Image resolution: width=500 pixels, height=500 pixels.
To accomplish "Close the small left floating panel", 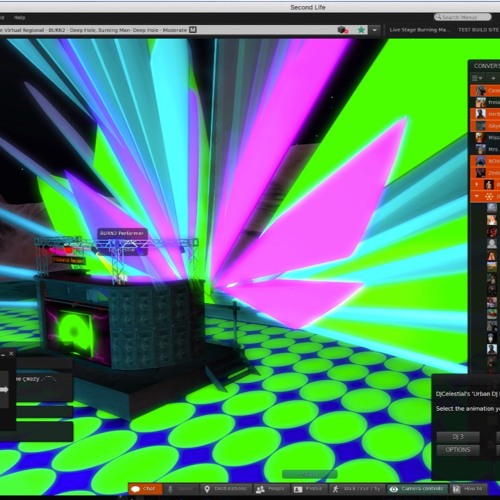I will point(11,353).
